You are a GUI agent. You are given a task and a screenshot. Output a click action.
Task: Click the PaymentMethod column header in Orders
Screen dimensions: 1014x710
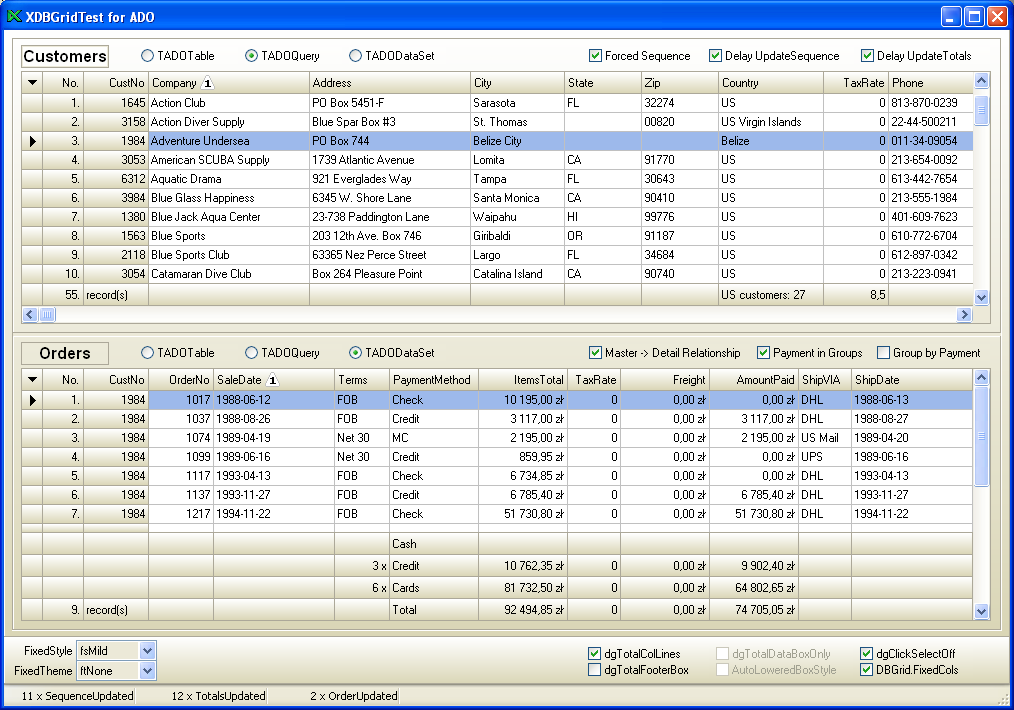pos(433,380)
